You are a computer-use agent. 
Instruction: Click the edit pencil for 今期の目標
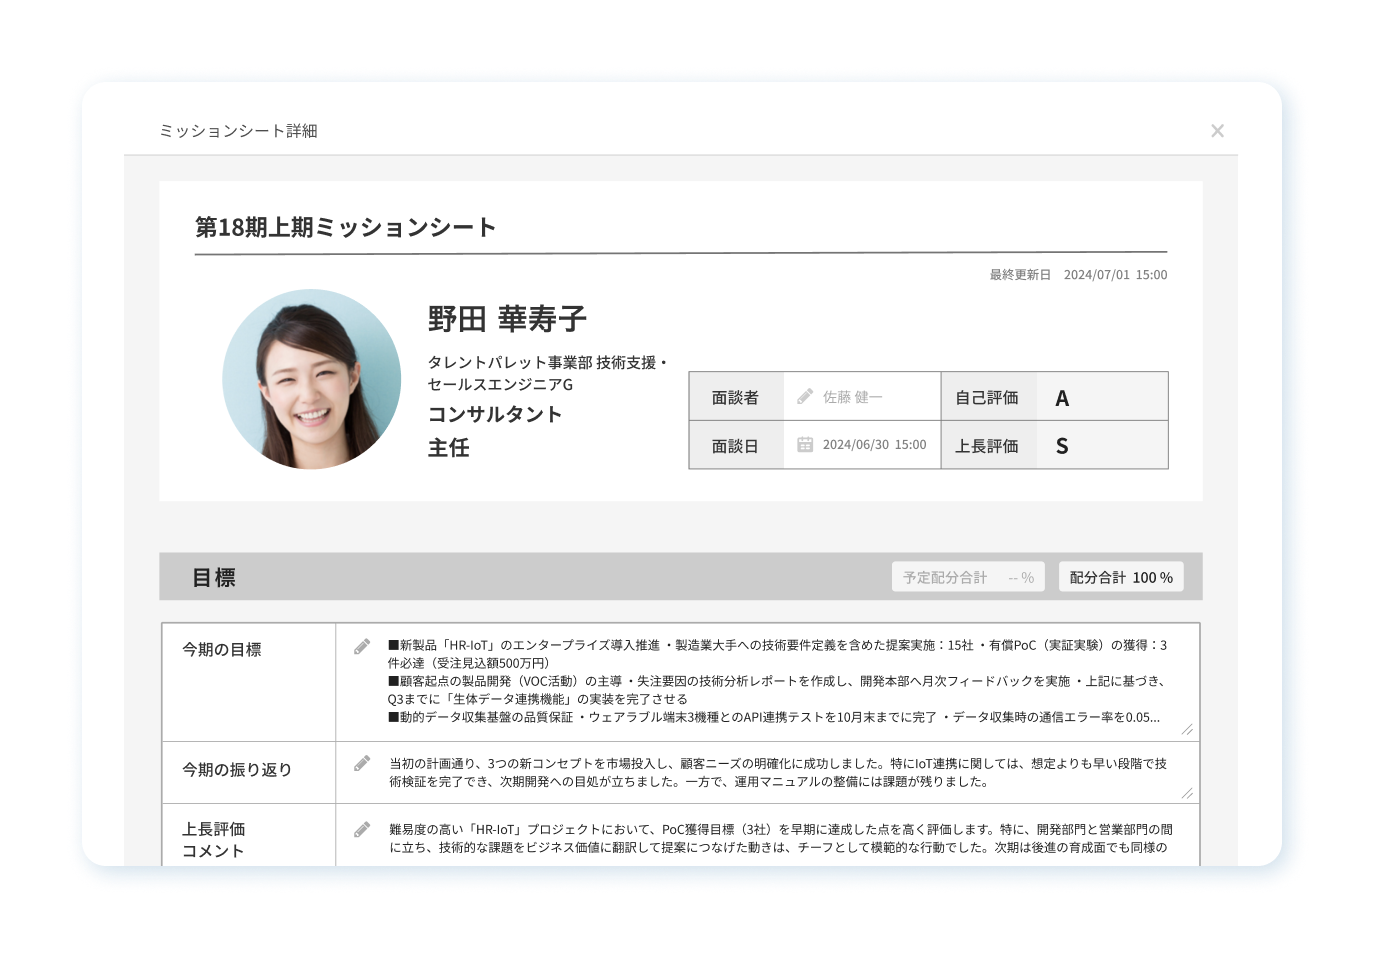(362, 647)
